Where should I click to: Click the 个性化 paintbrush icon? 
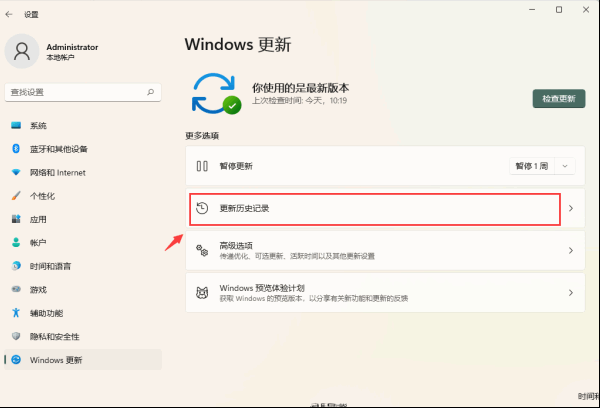tap(16, 196)
